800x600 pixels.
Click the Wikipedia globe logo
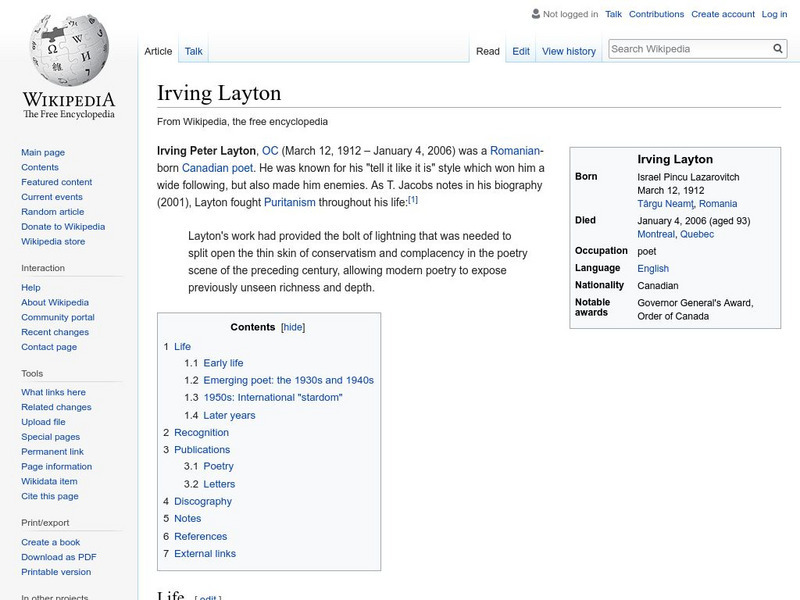click(68, 50)
